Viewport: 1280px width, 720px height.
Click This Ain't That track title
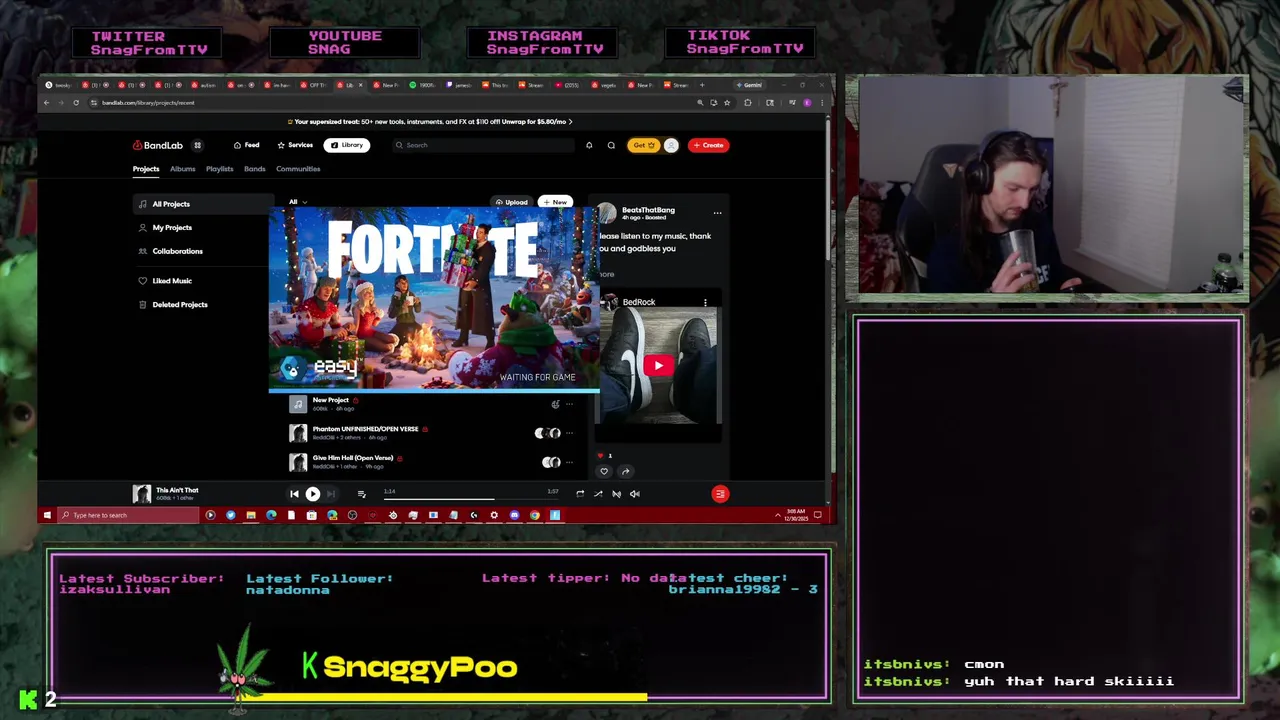[x=177, y=490]
